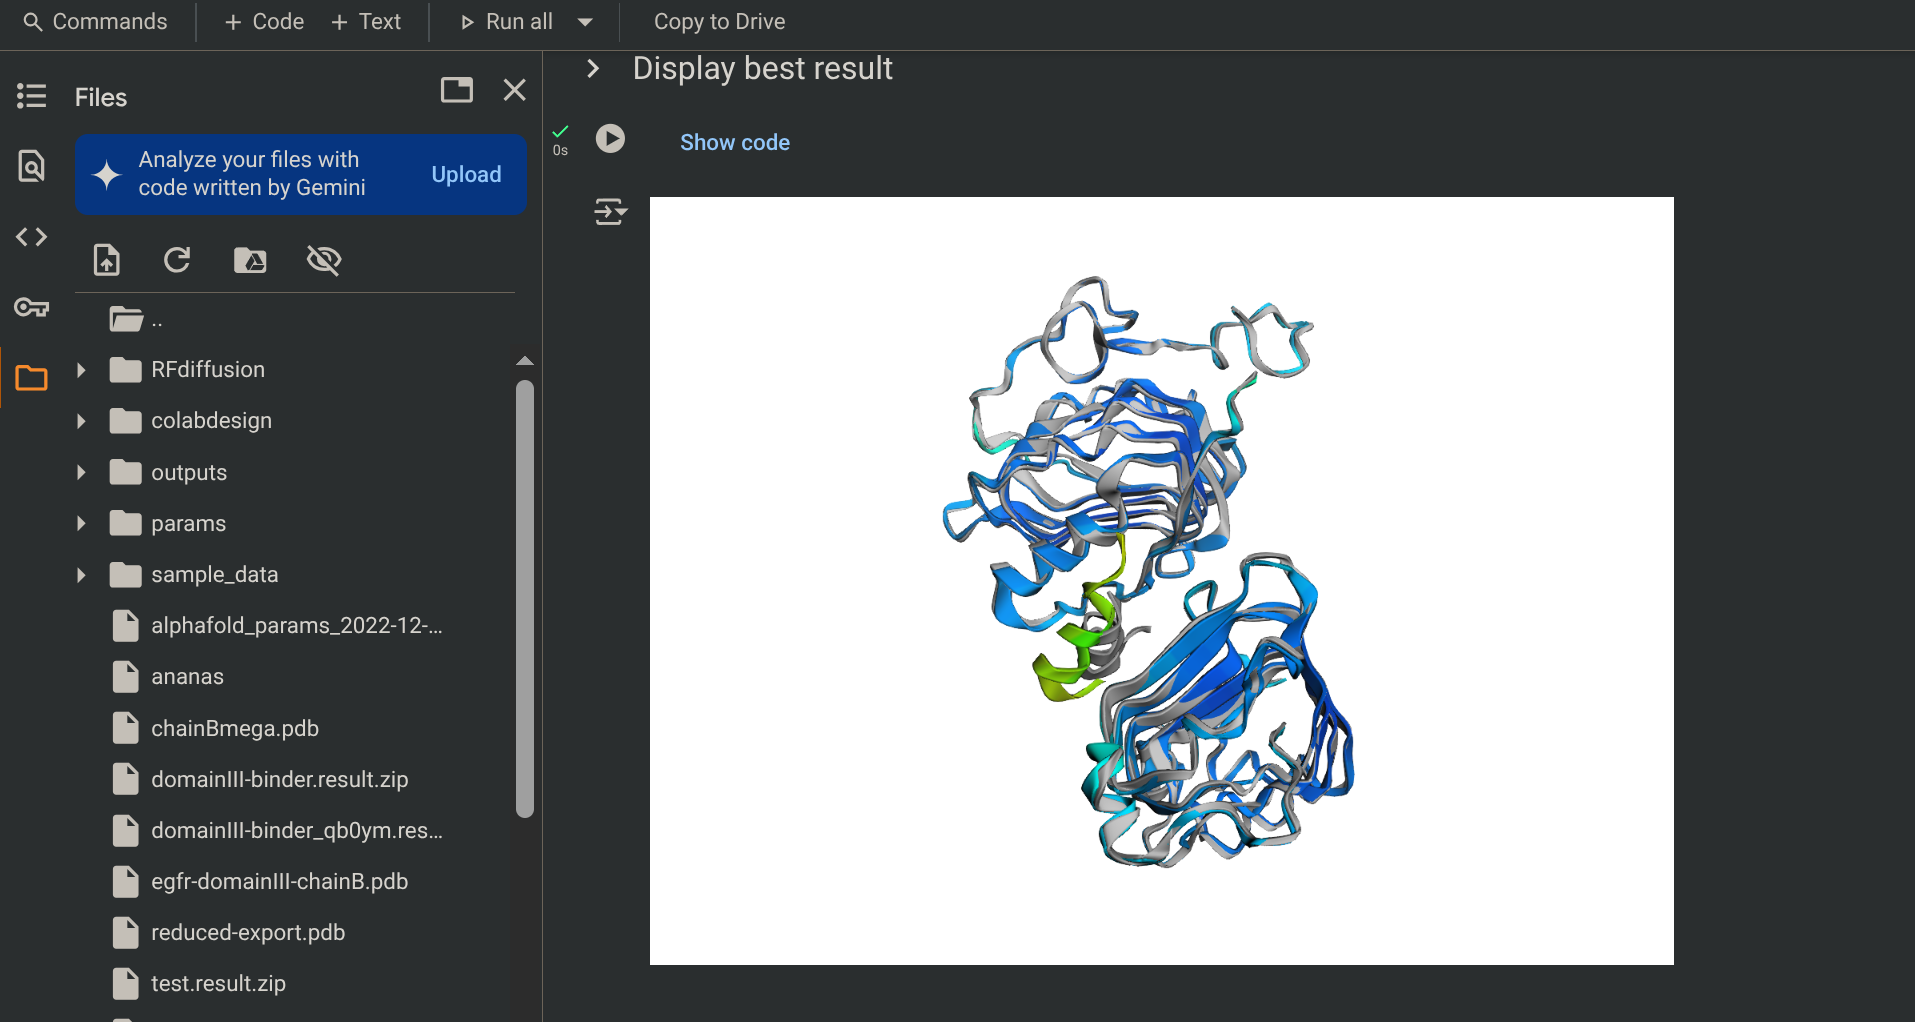Click the Display best result heading
Image resolution: width=1915 pixels, height=1022 pixels.
click(x=762, y=68)
